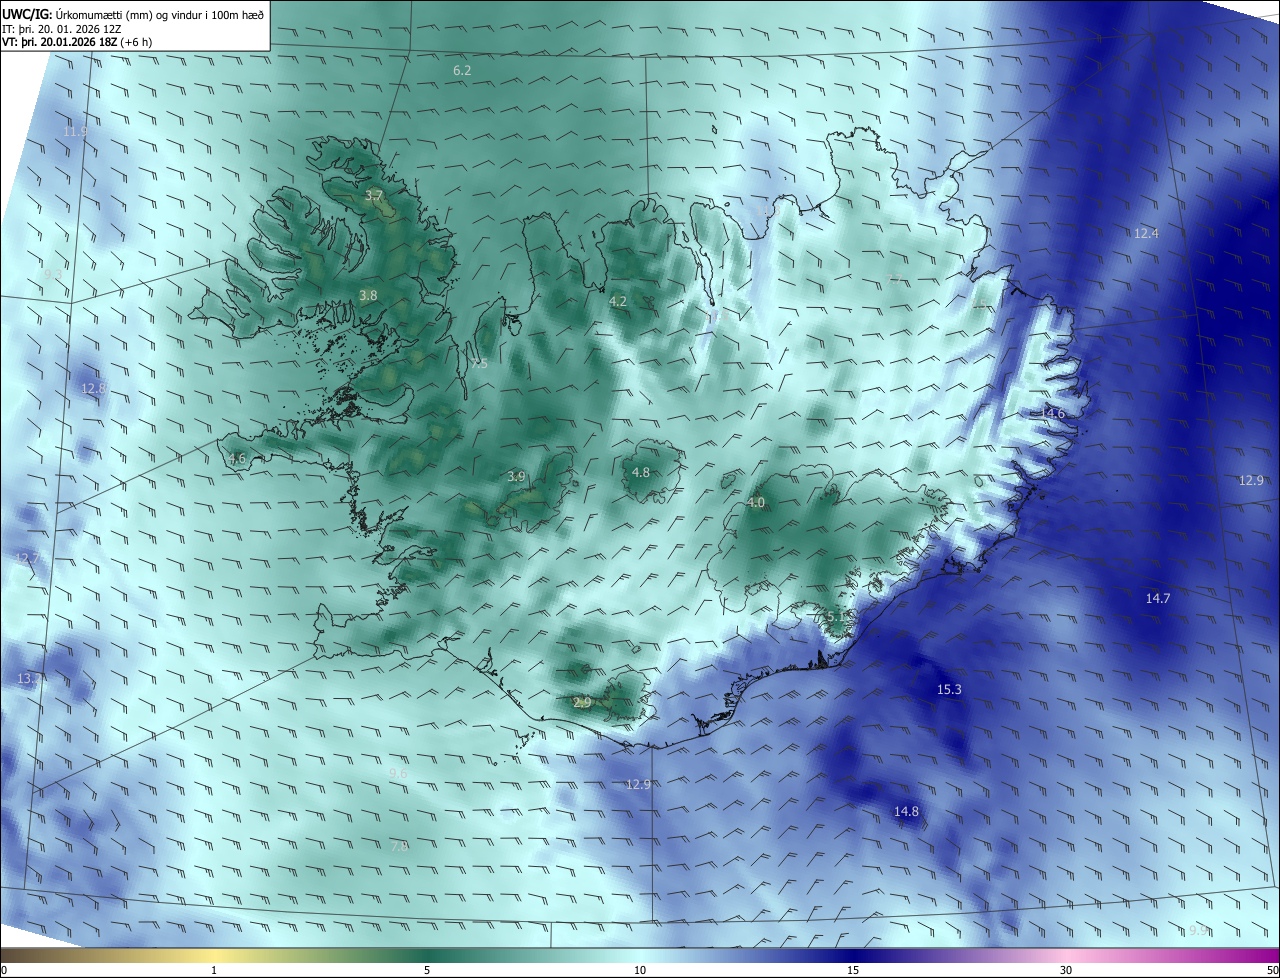Image resolution: width=1280 pixels, height=978 pixels.
Task: Click the 9.6 value label
Action: (x=398, y=773)
